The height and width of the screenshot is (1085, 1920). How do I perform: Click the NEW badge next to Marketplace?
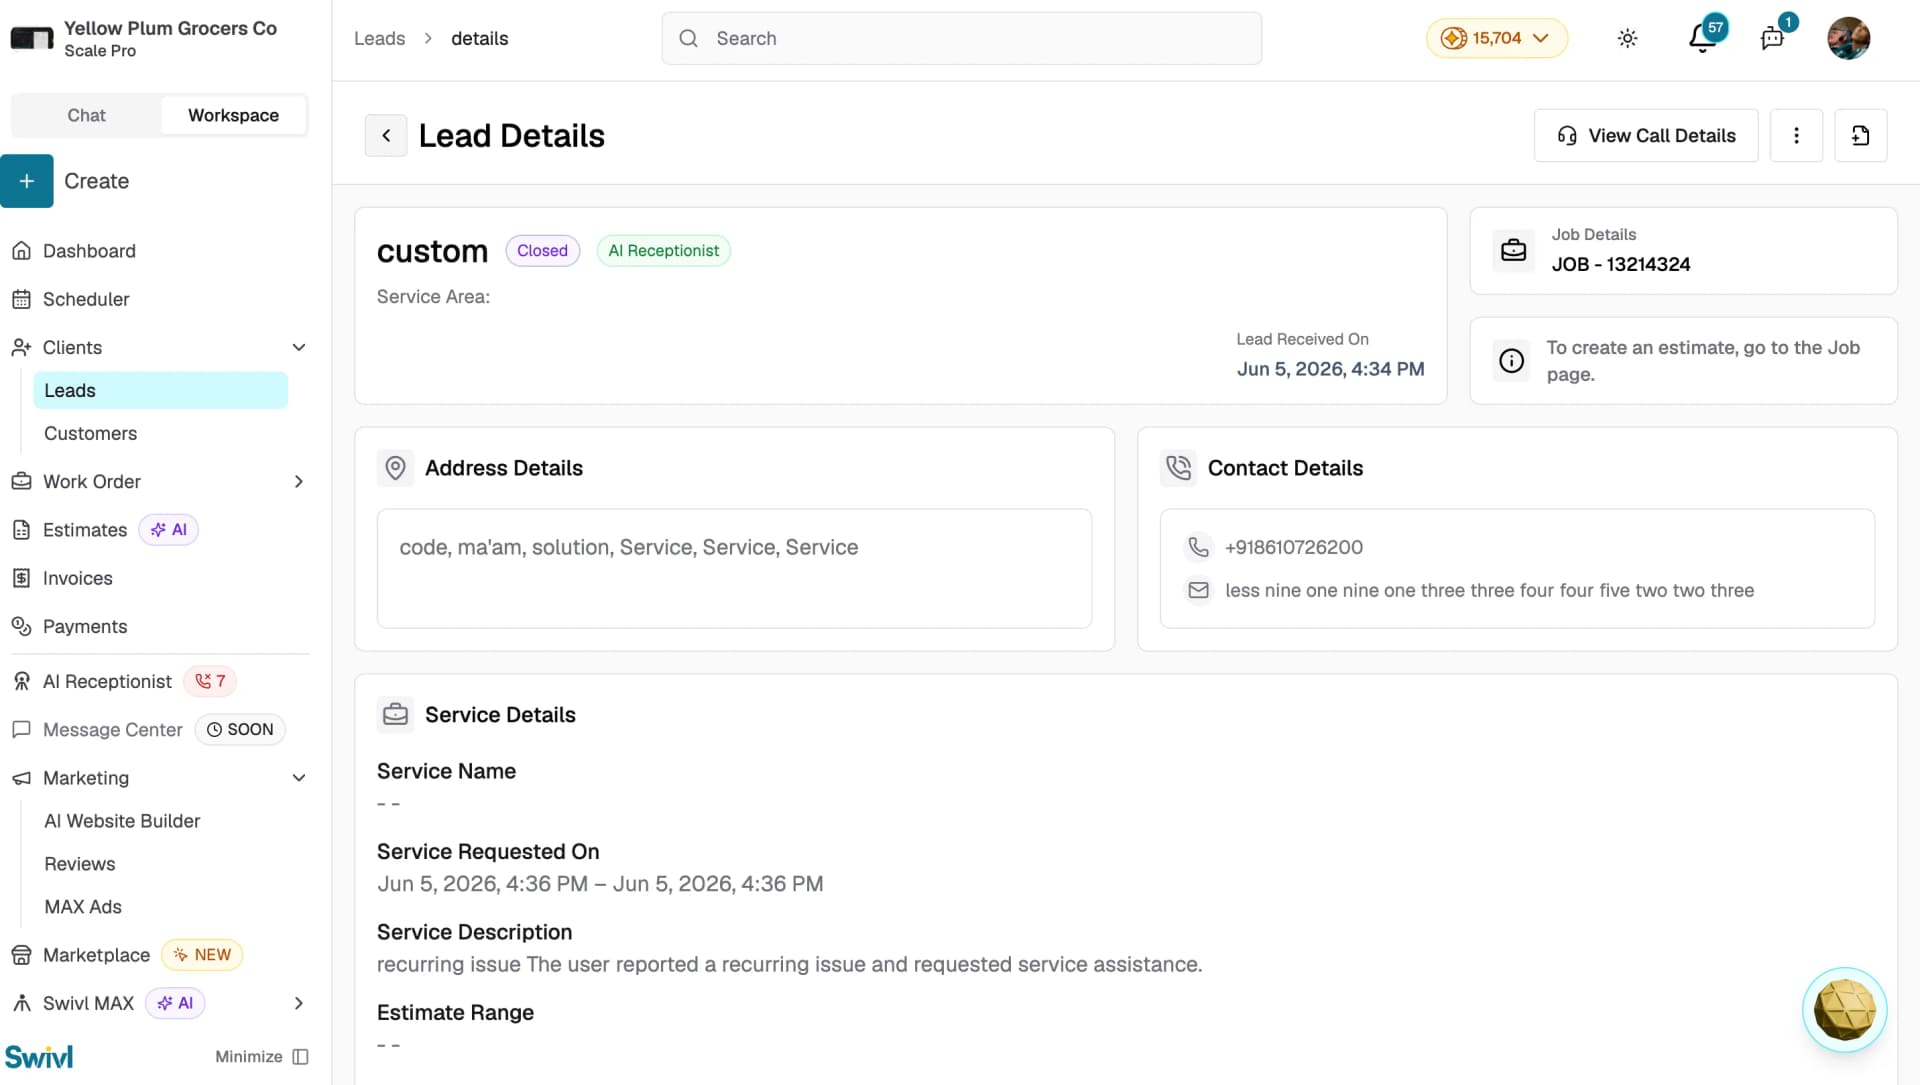(202, 955)
